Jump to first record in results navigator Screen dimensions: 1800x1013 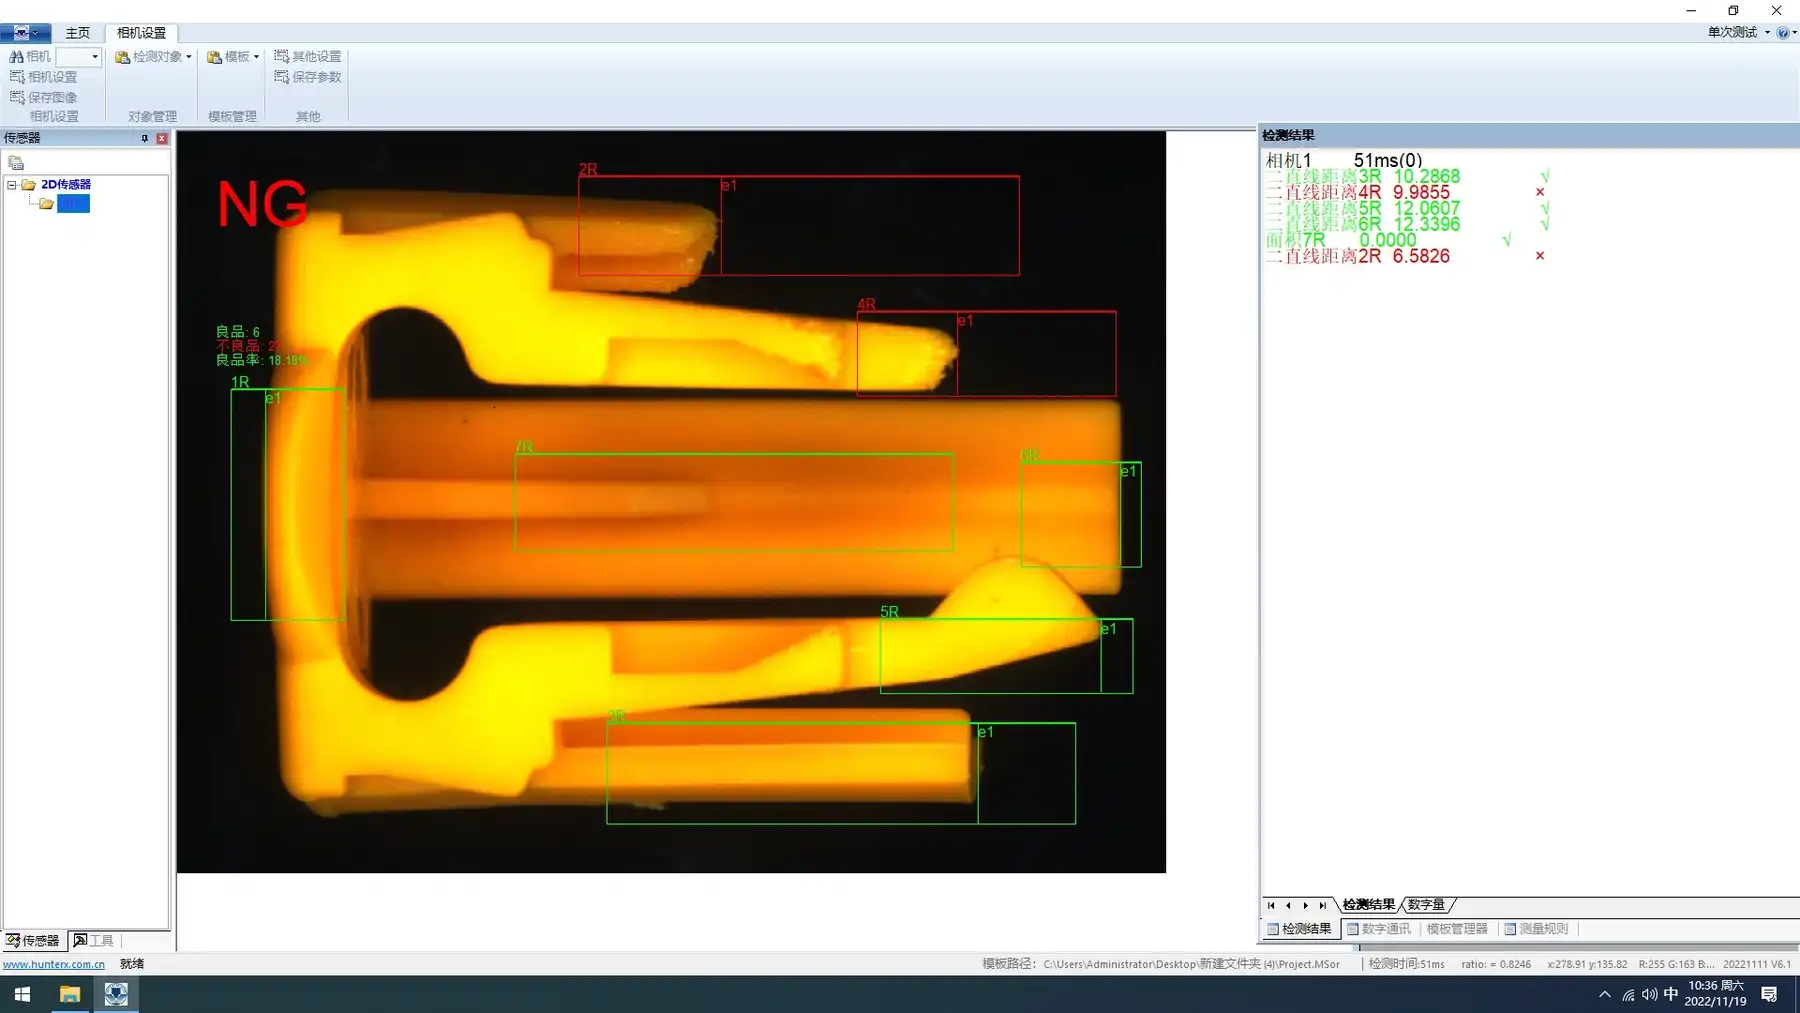(x=1271, y=905)
